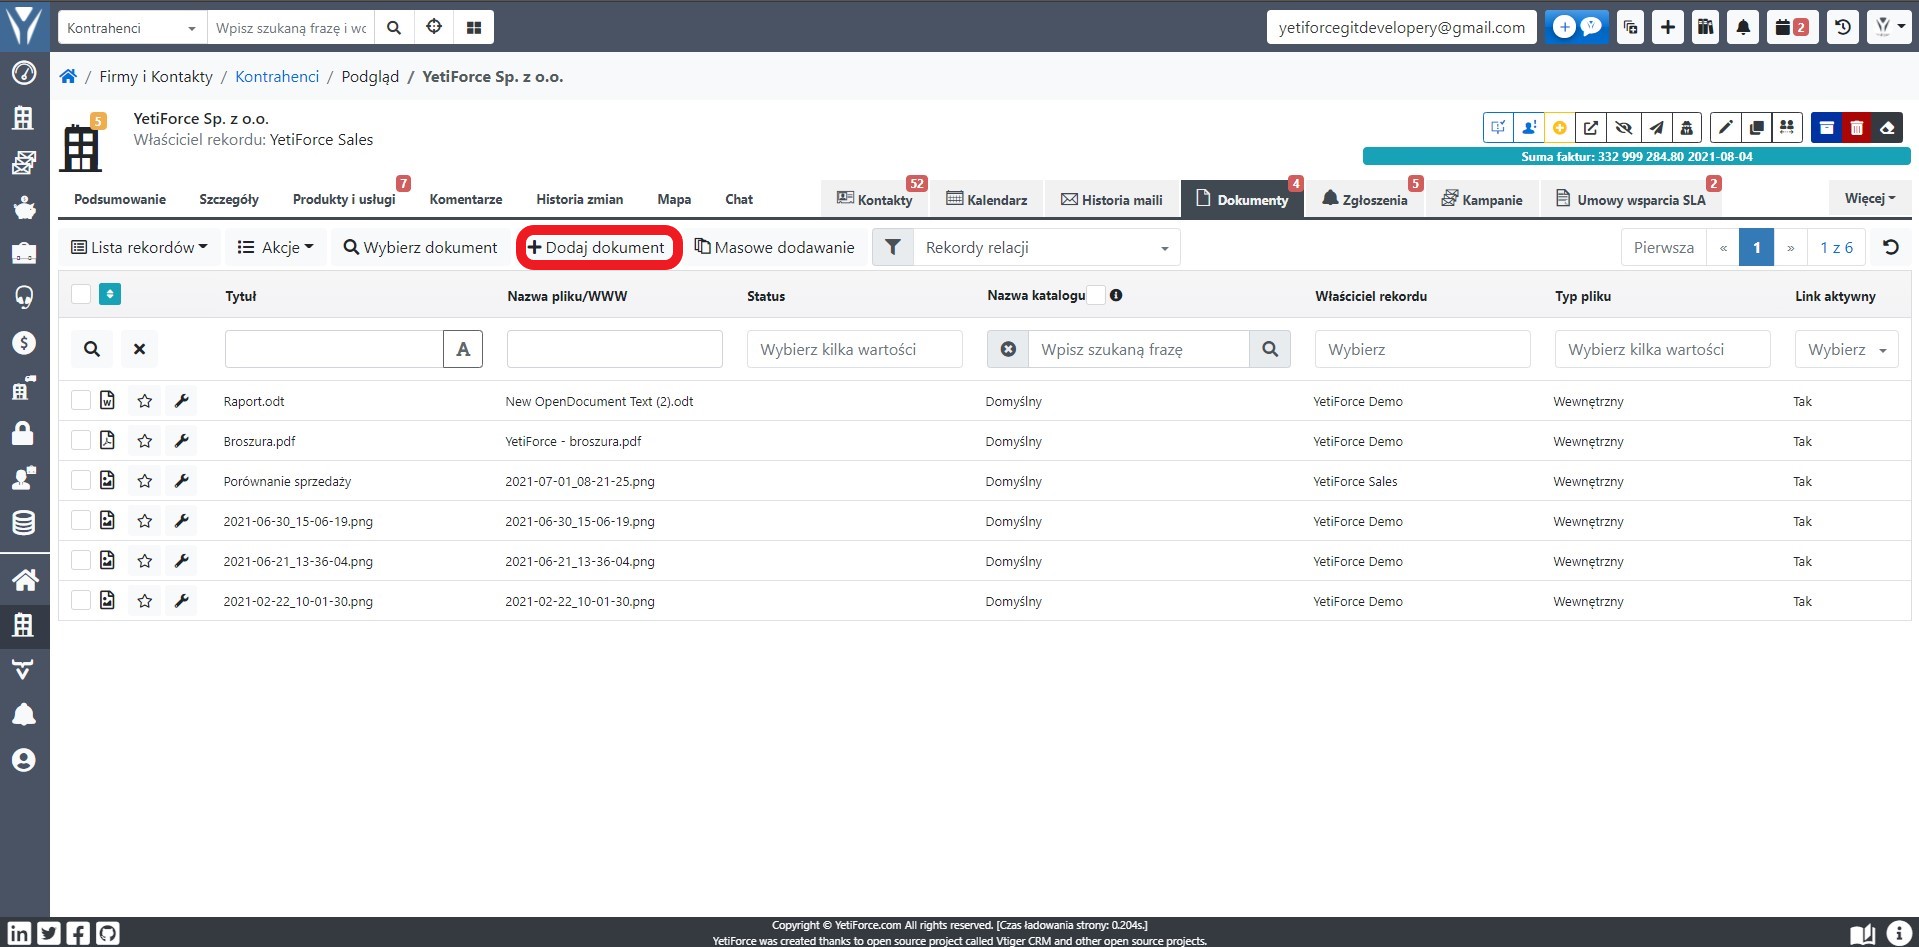Edit record with pencil icon
The height and width of the screenshot is (947, 1919).
pos(1725,128)
